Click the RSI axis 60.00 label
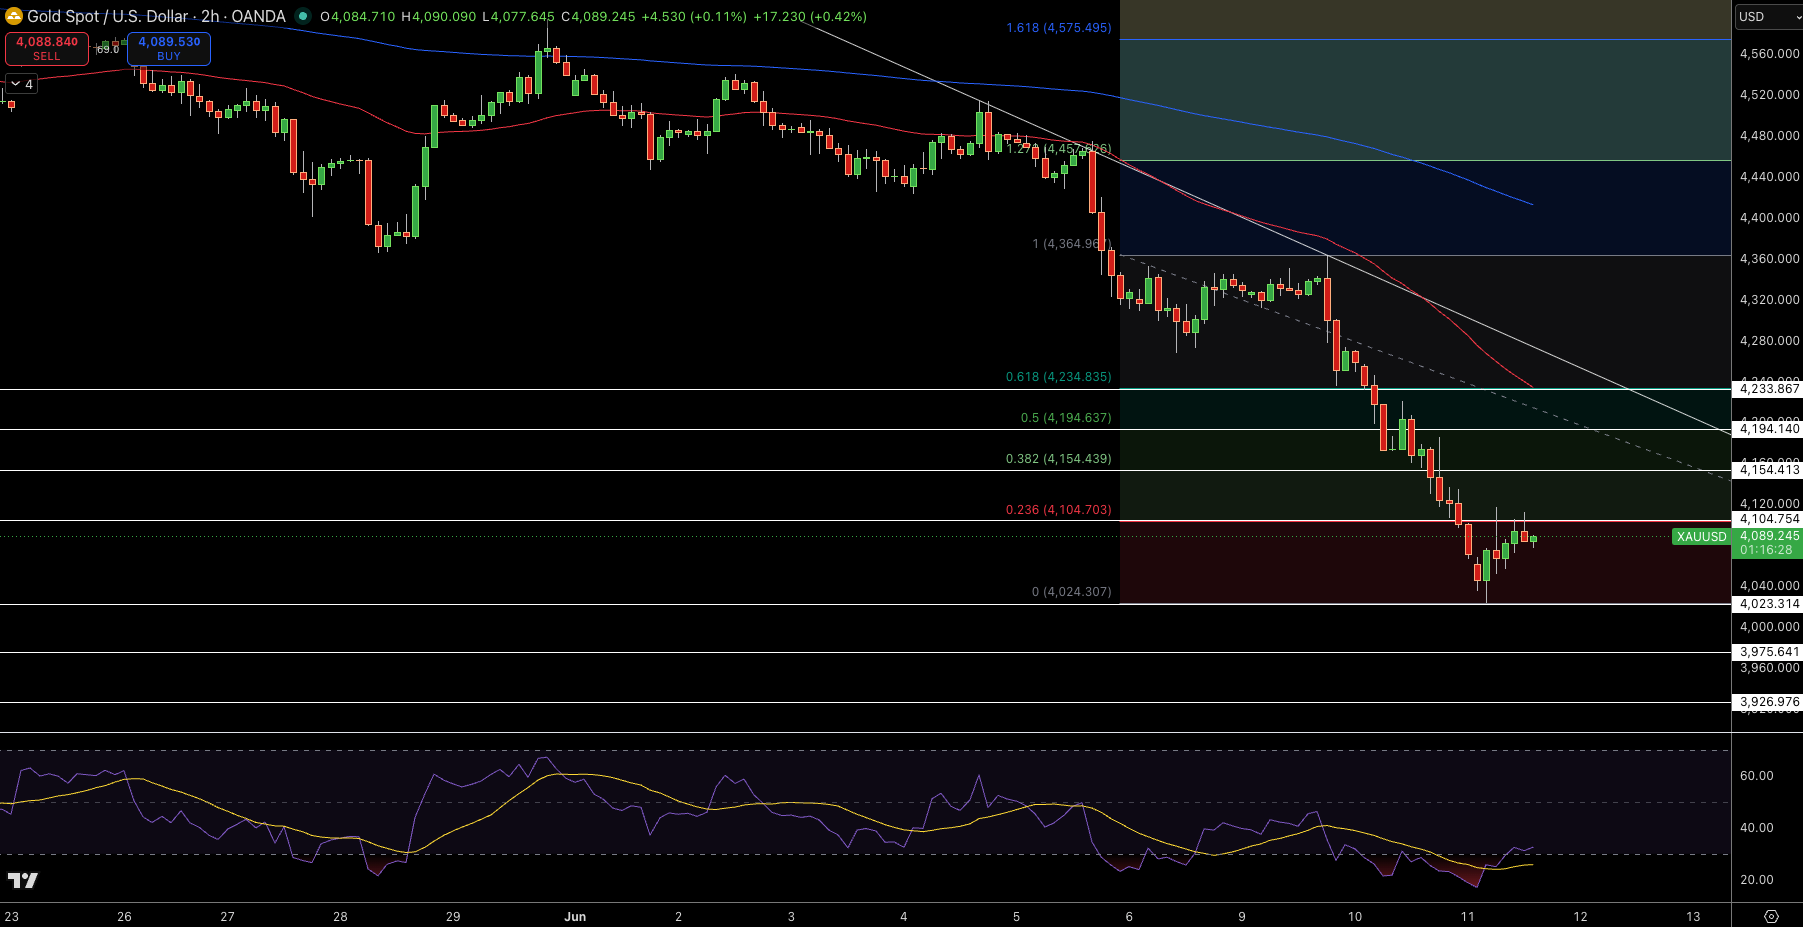Viewport: 1803px width, 927px height. (1757, 776)
